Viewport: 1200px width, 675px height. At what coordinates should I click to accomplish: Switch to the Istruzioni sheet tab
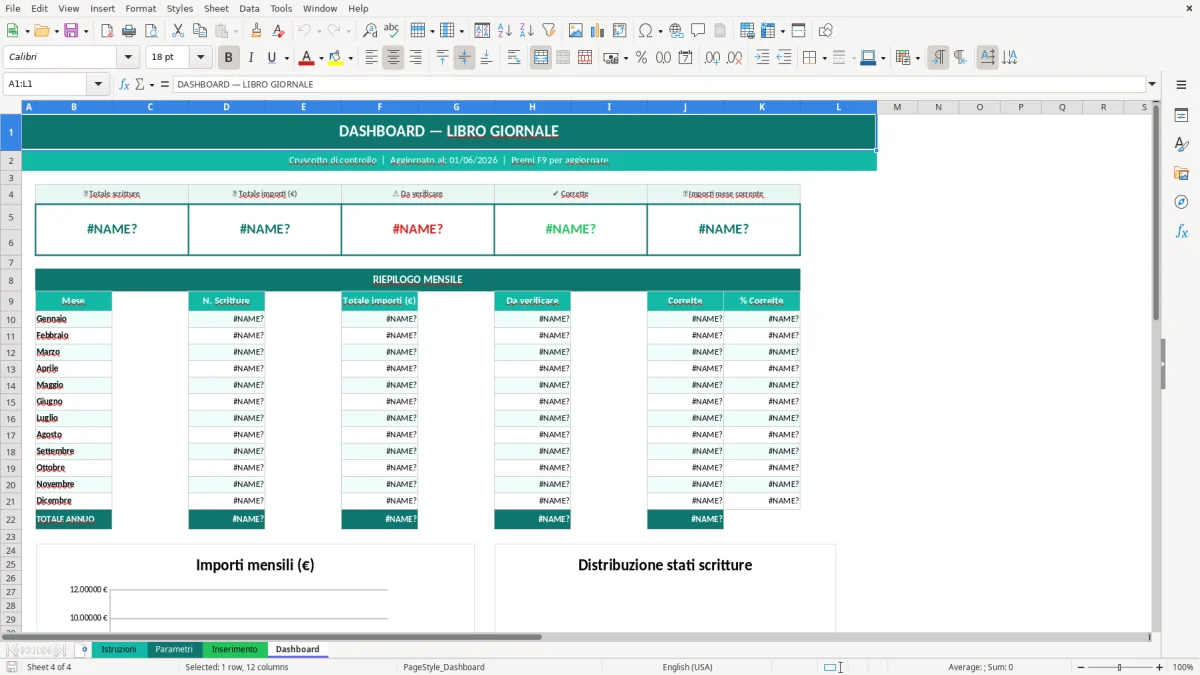pyautogui.click(x=119, y=650)
